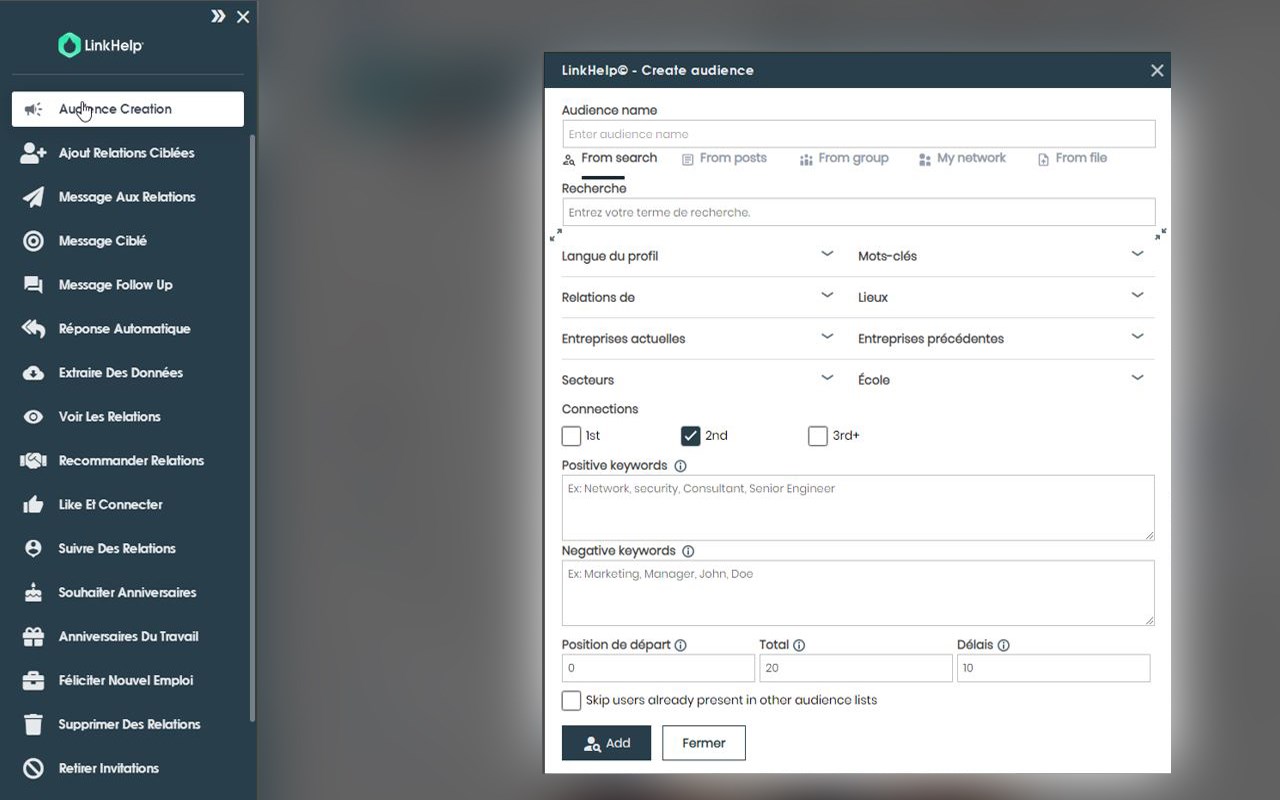Switch to the From group tab
The image size is (1280, 800).
pos(844,158)
